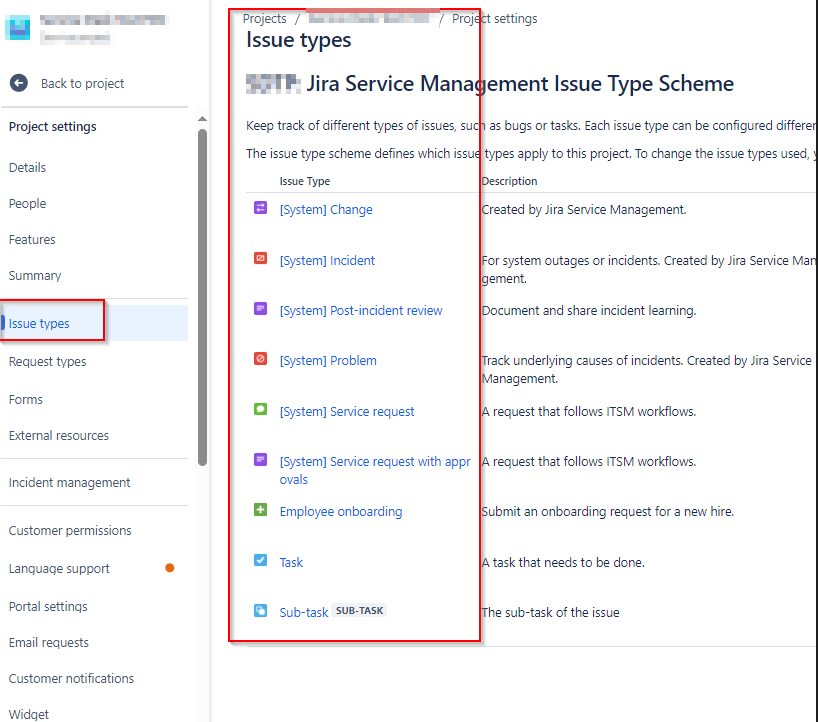The width and height of the screenshot is (818, 722).
Task: Open Widget in the sidebar
Action: 29,714
